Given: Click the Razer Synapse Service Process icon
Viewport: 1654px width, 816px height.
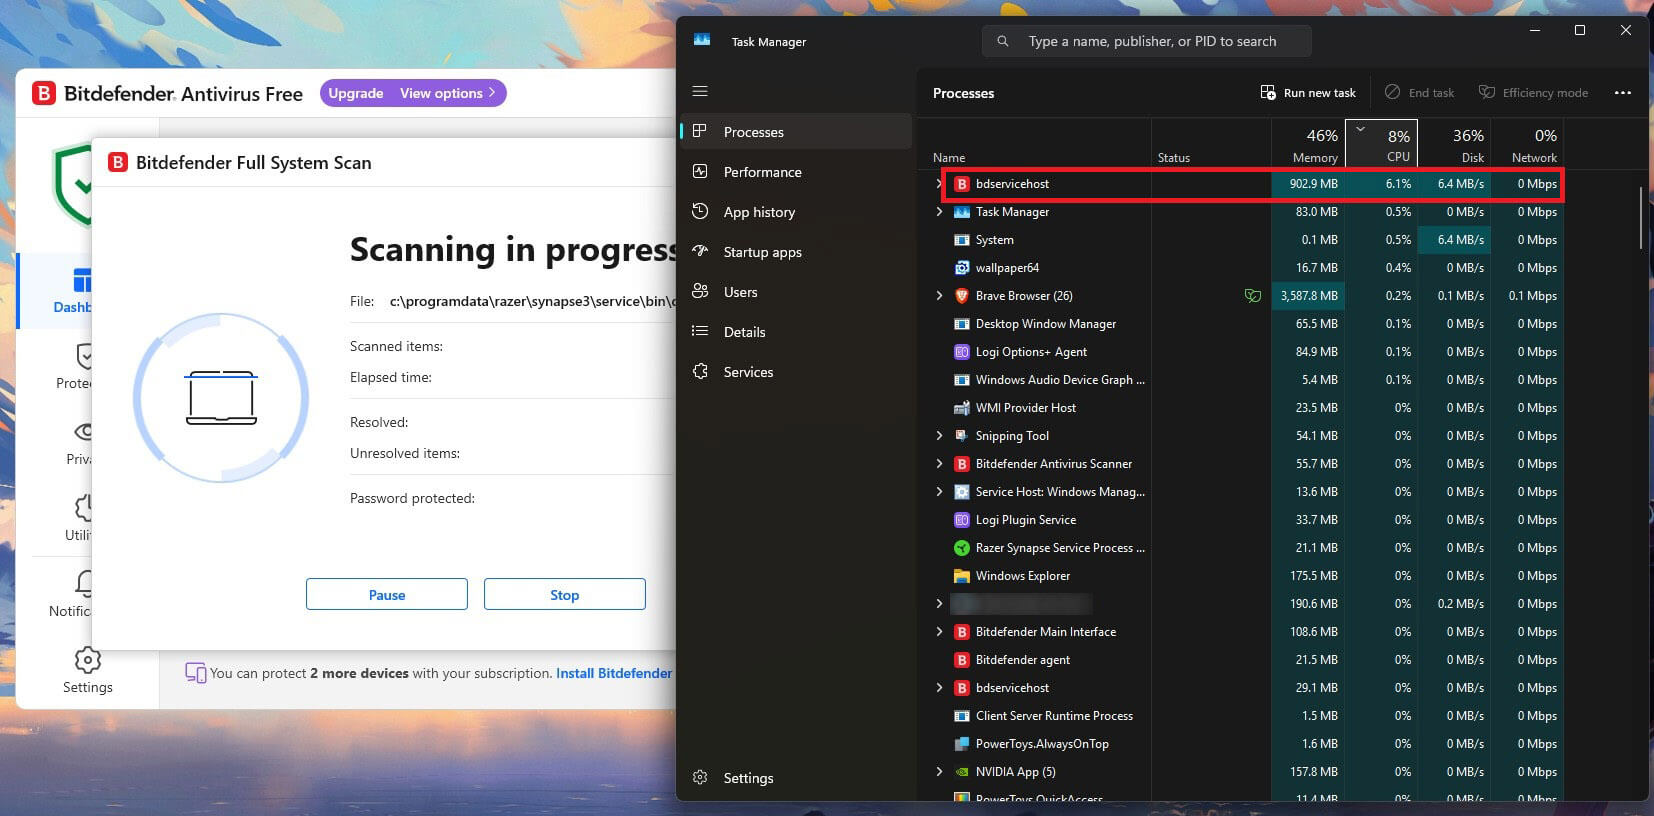Looking at the screenshot, I should click(x=961, y=548).
